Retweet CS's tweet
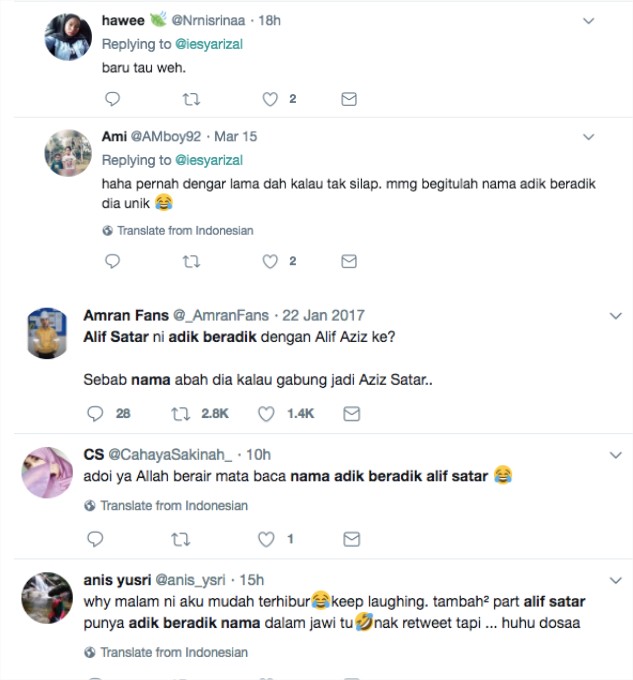The height and width of the screenshot is (680, 633). [181, 539]
